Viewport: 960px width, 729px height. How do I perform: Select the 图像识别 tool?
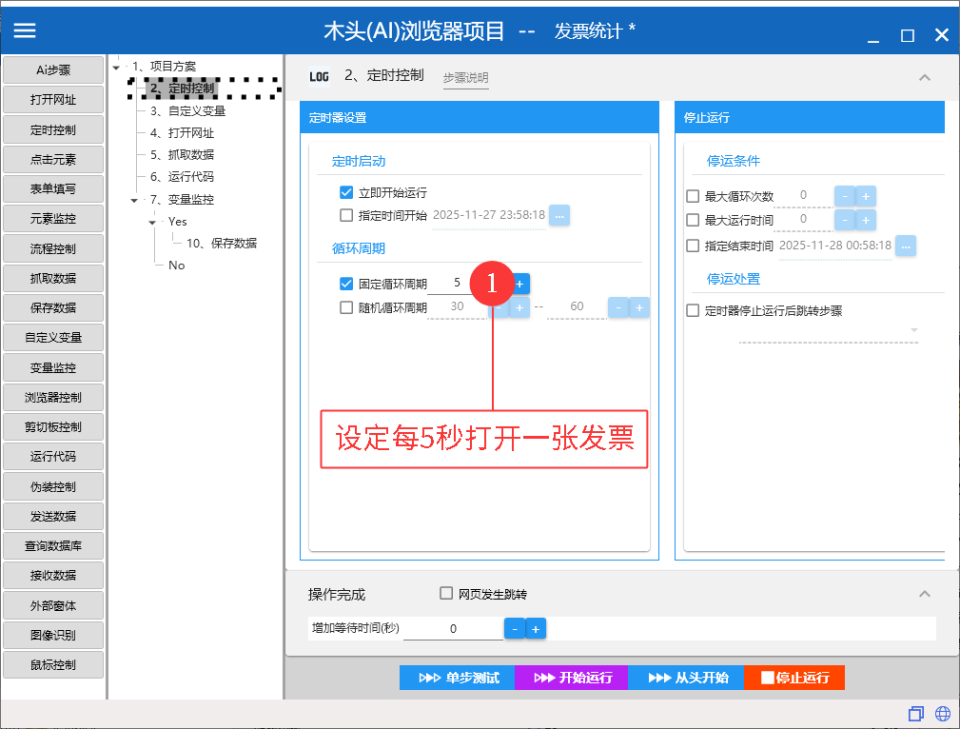point(53,635)
